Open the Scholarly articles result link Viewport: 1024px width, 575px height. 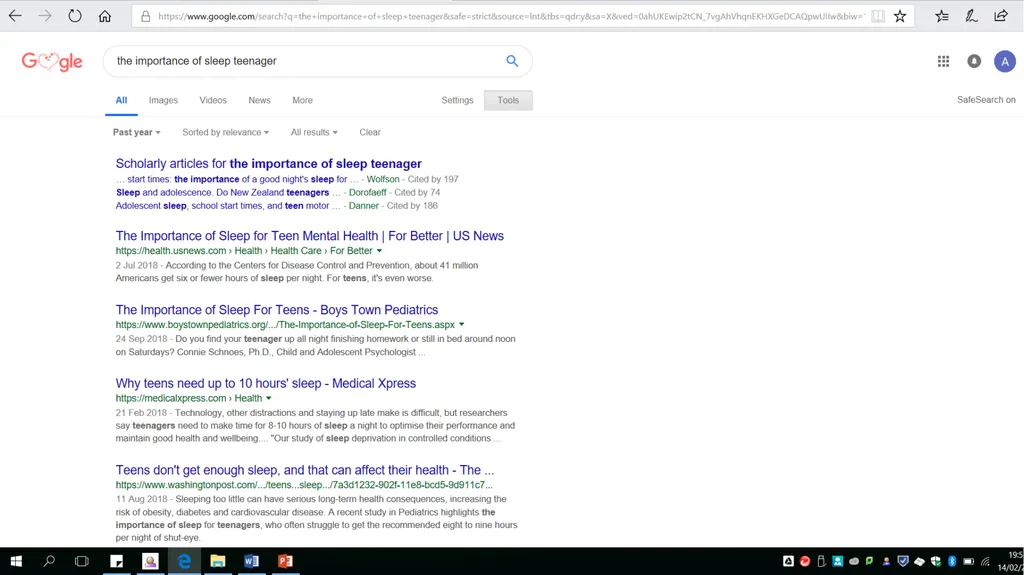pyautogui.click(x=268, y=163)
